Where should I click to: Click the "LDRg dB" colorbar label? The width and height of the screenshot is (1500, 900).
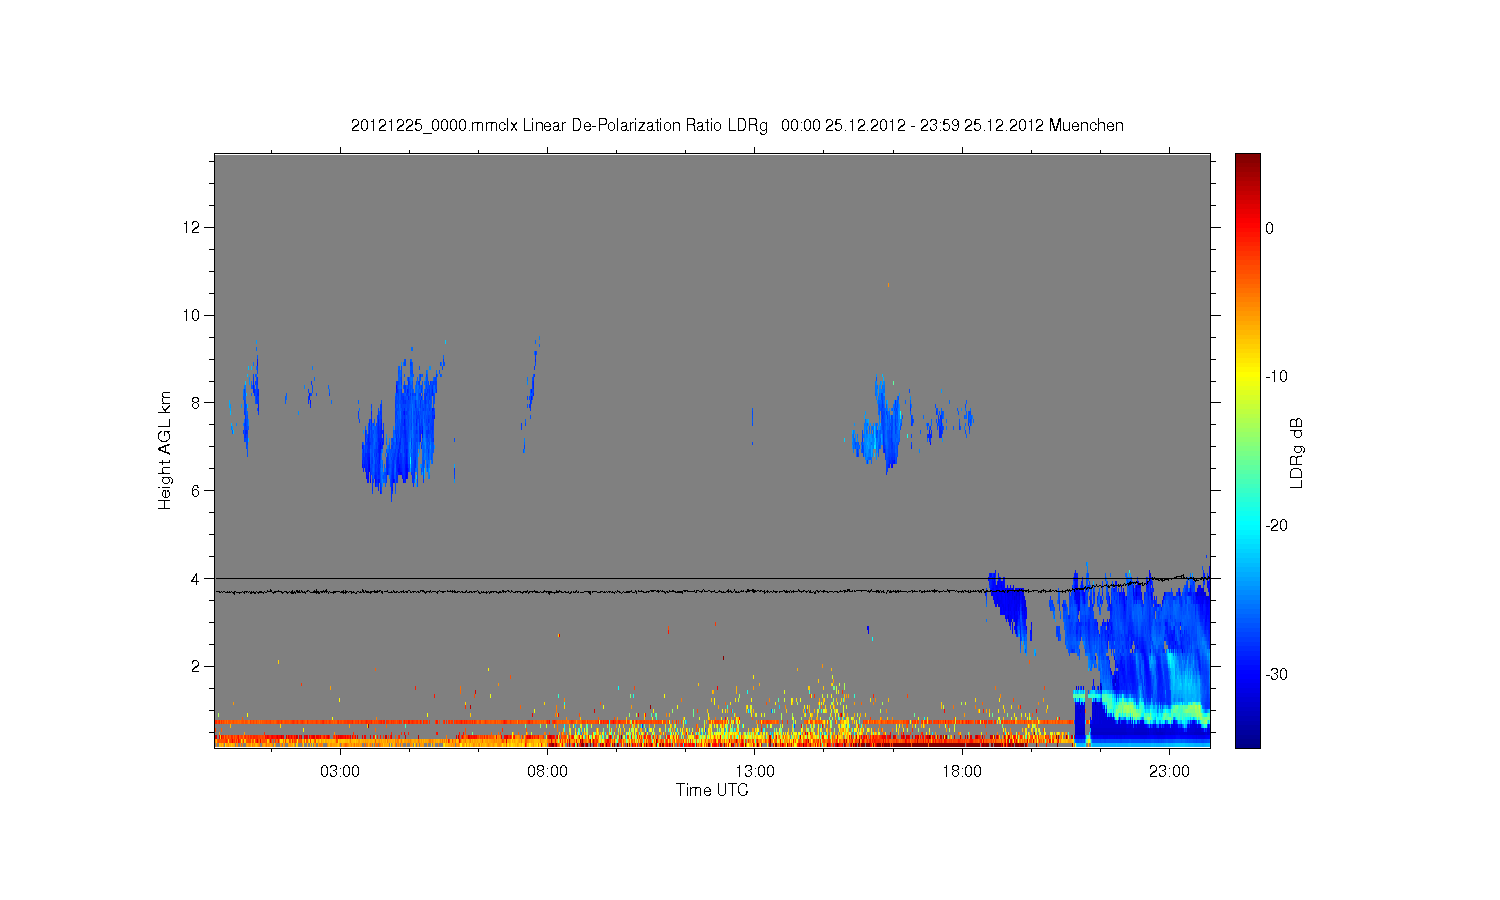coord(1297,453)
